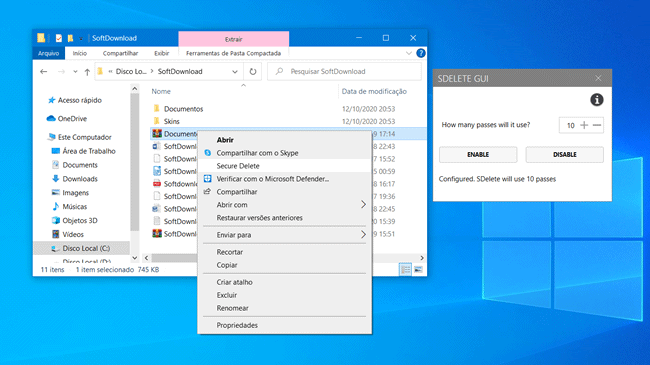Click the Properties quick access toolbar icon
This screenshot has height=365, width=650.
click(x=58, y=38)
